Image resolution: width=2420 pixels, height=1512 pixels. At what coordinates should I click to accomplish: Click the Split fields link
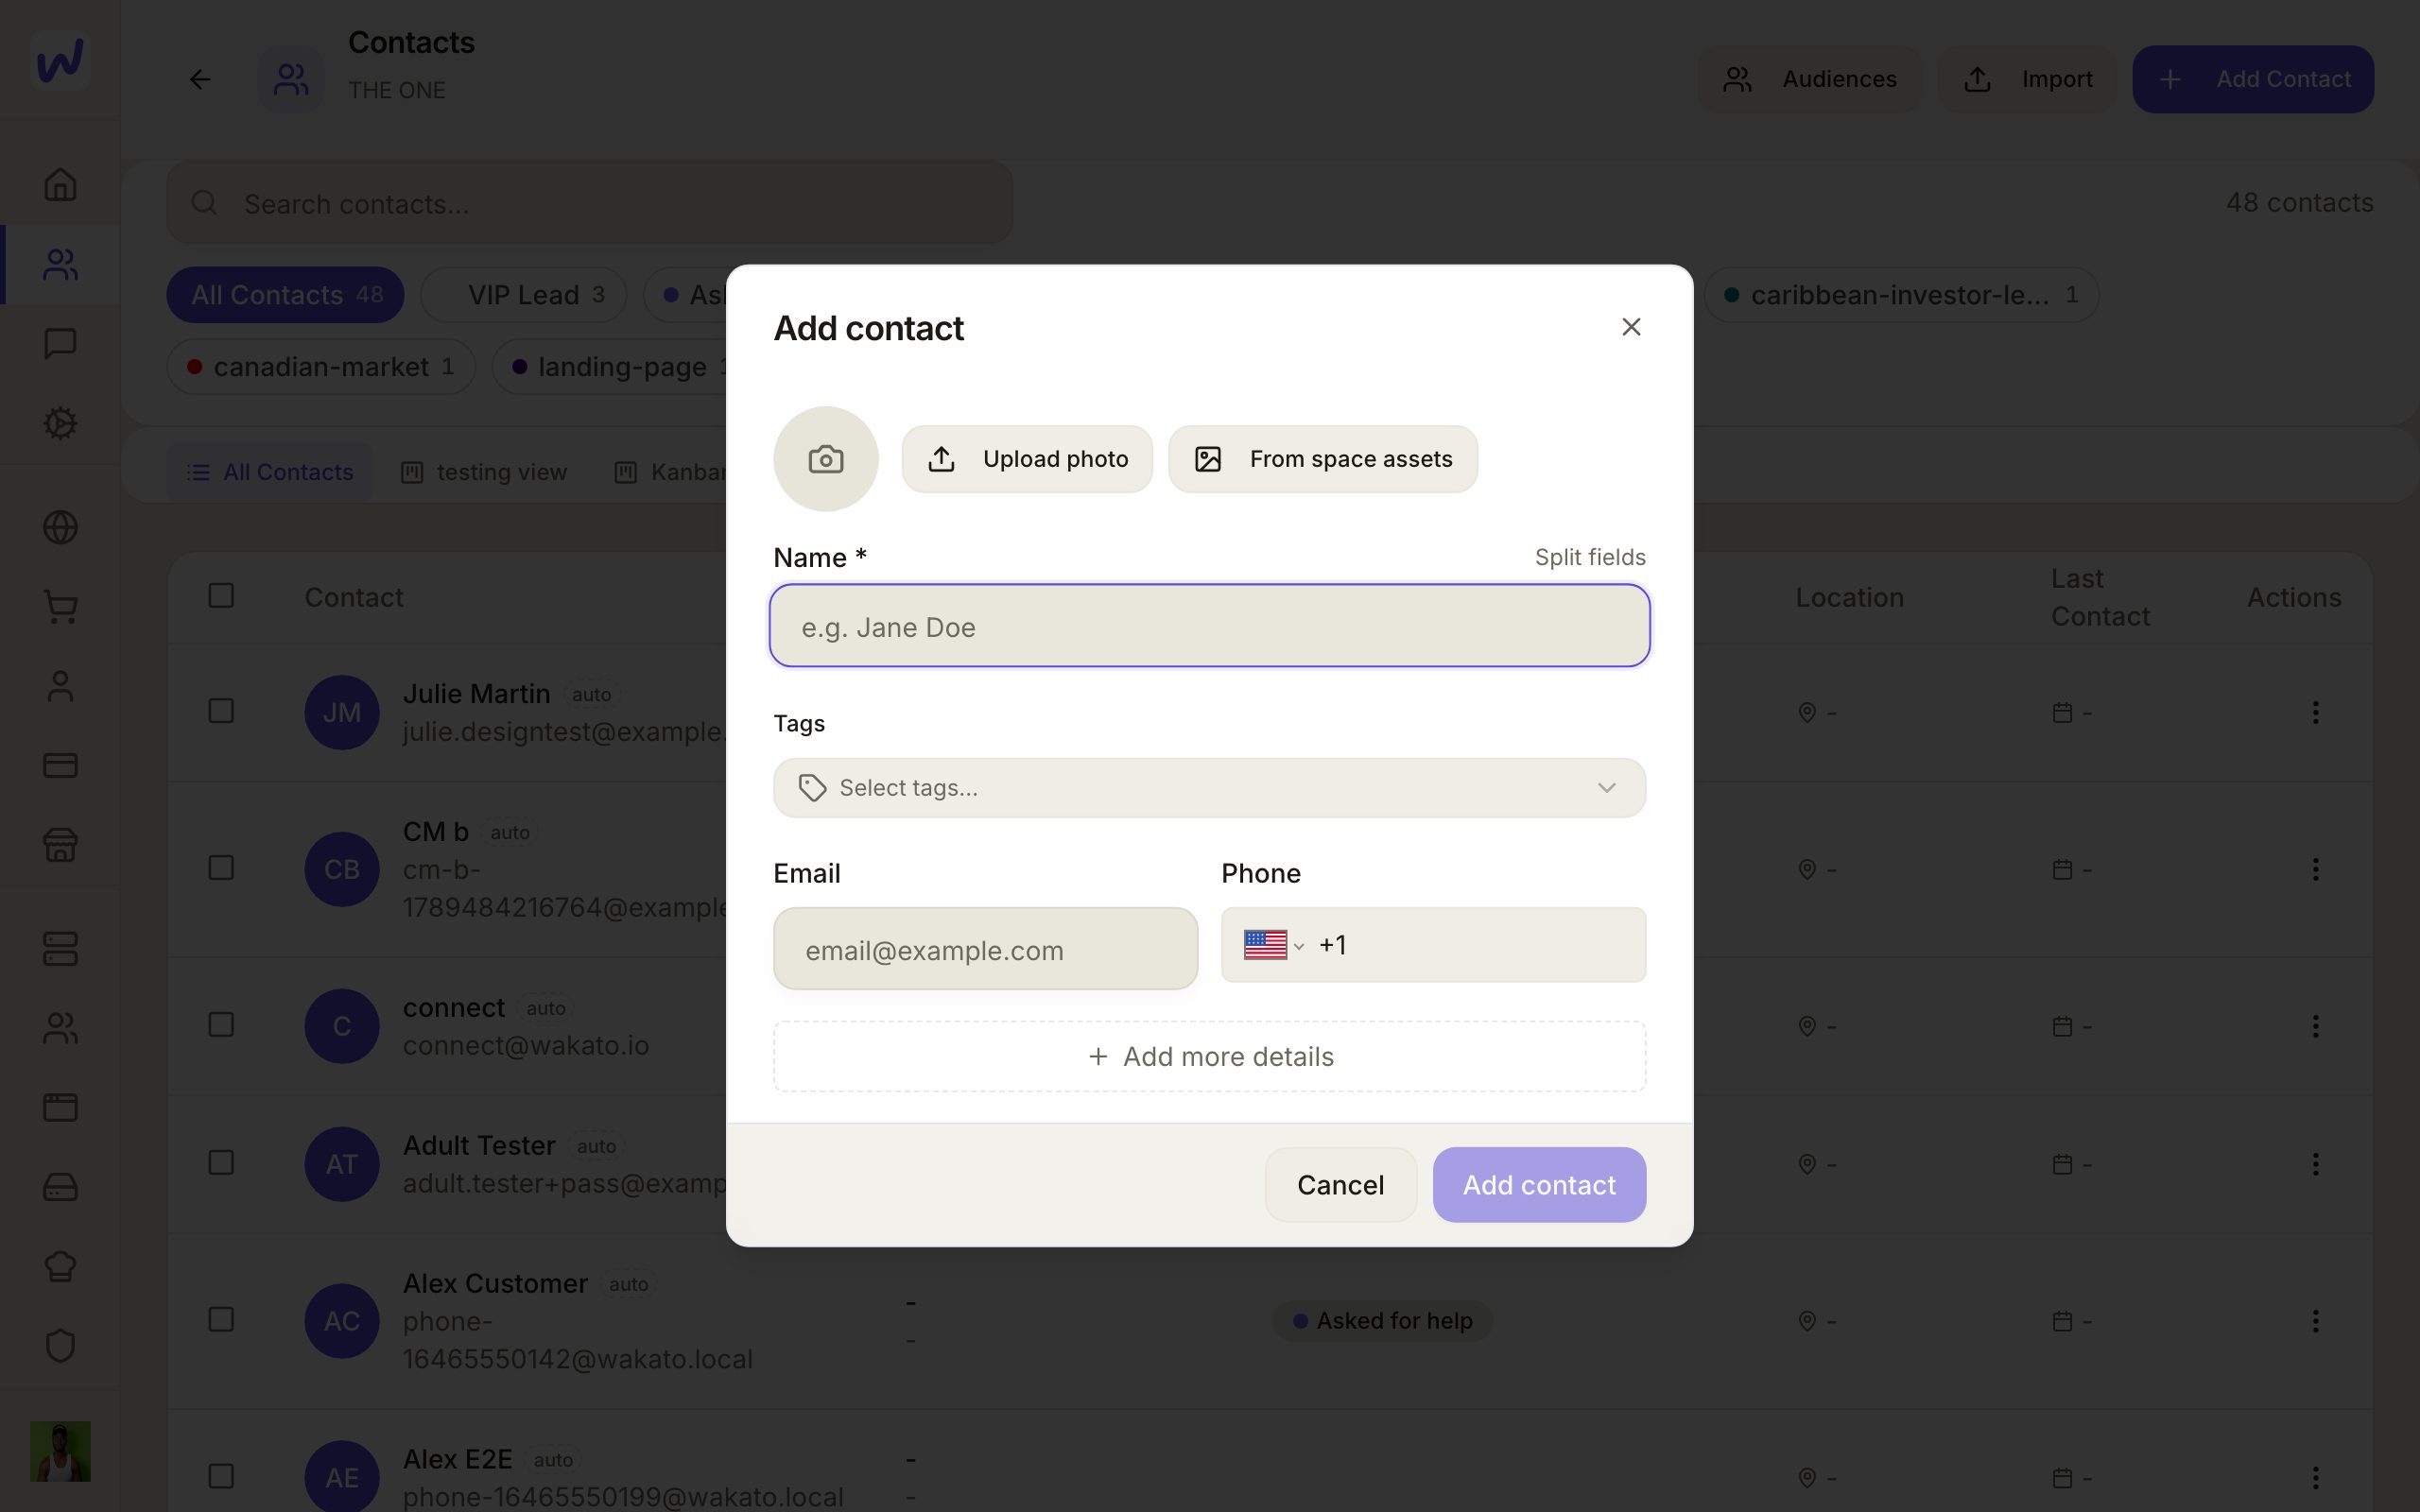(1590, 557)
